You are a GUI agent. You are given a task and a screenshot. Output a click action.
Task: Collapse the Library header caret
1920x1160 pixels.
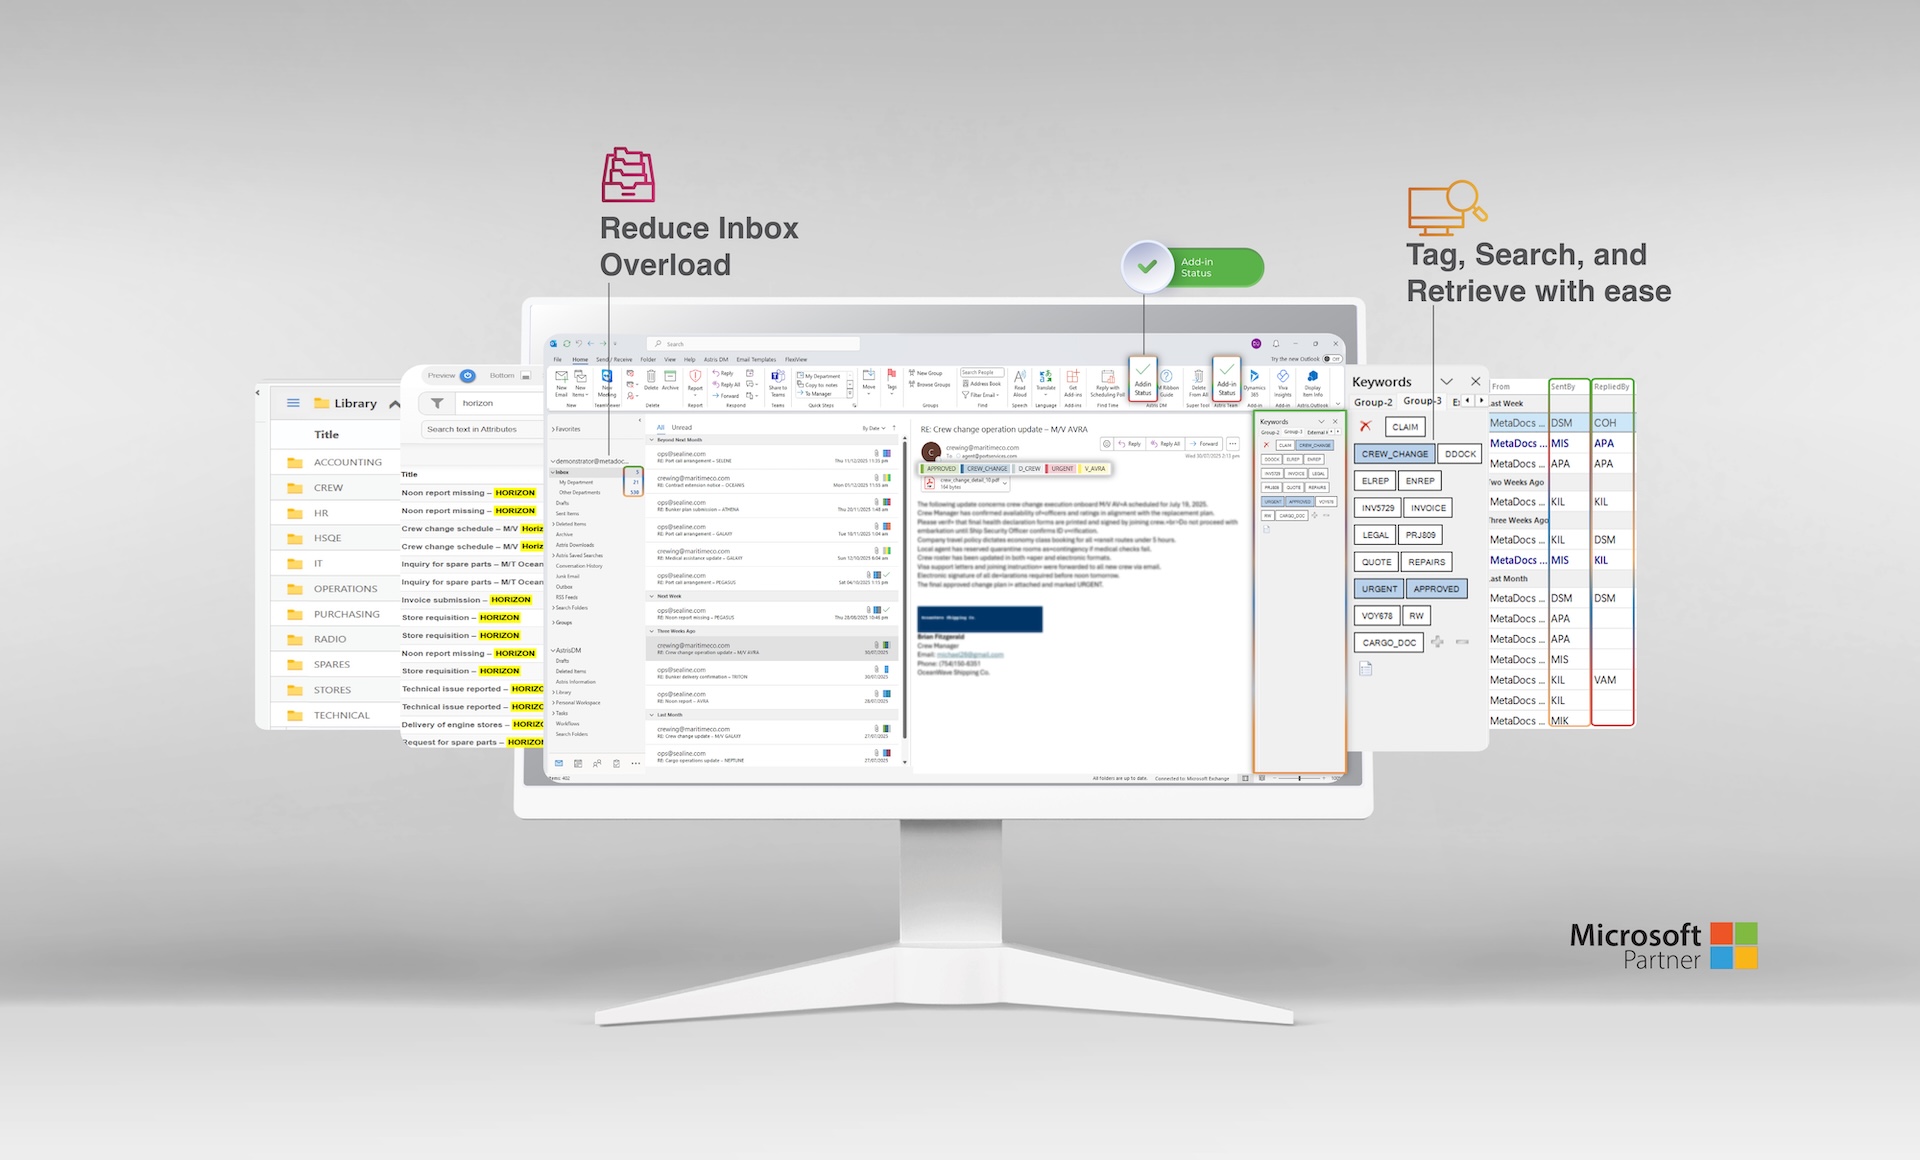point(394,404)
